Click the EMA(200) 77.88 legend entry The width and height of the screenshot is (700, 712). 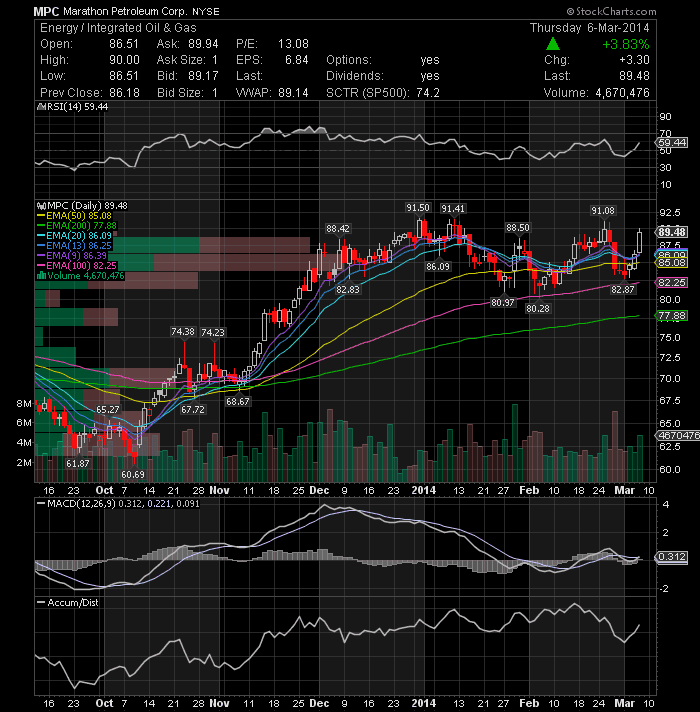77,226
